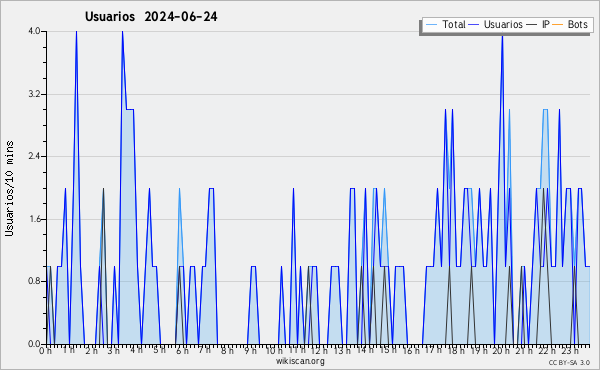
Task: Click the 11 h x-axis label
Action: [x=297, y=351]
